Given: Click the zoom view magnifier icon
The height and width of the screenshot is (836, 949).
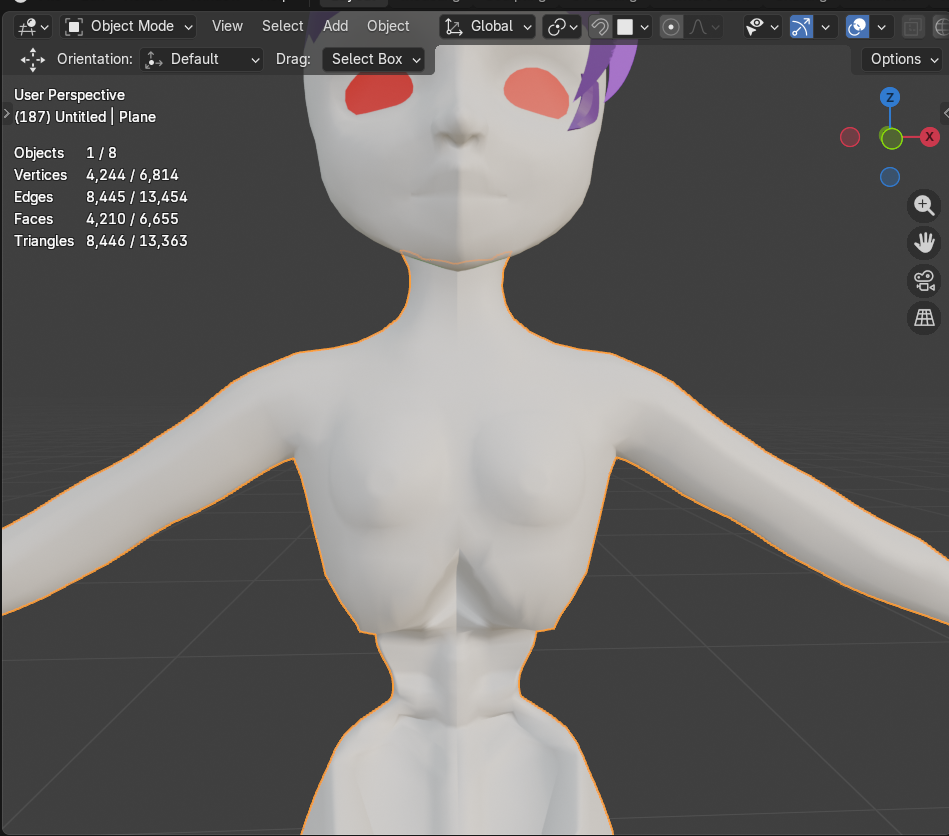Looking at the screenshot, I should pyautogui.click(x=924, y=206).
